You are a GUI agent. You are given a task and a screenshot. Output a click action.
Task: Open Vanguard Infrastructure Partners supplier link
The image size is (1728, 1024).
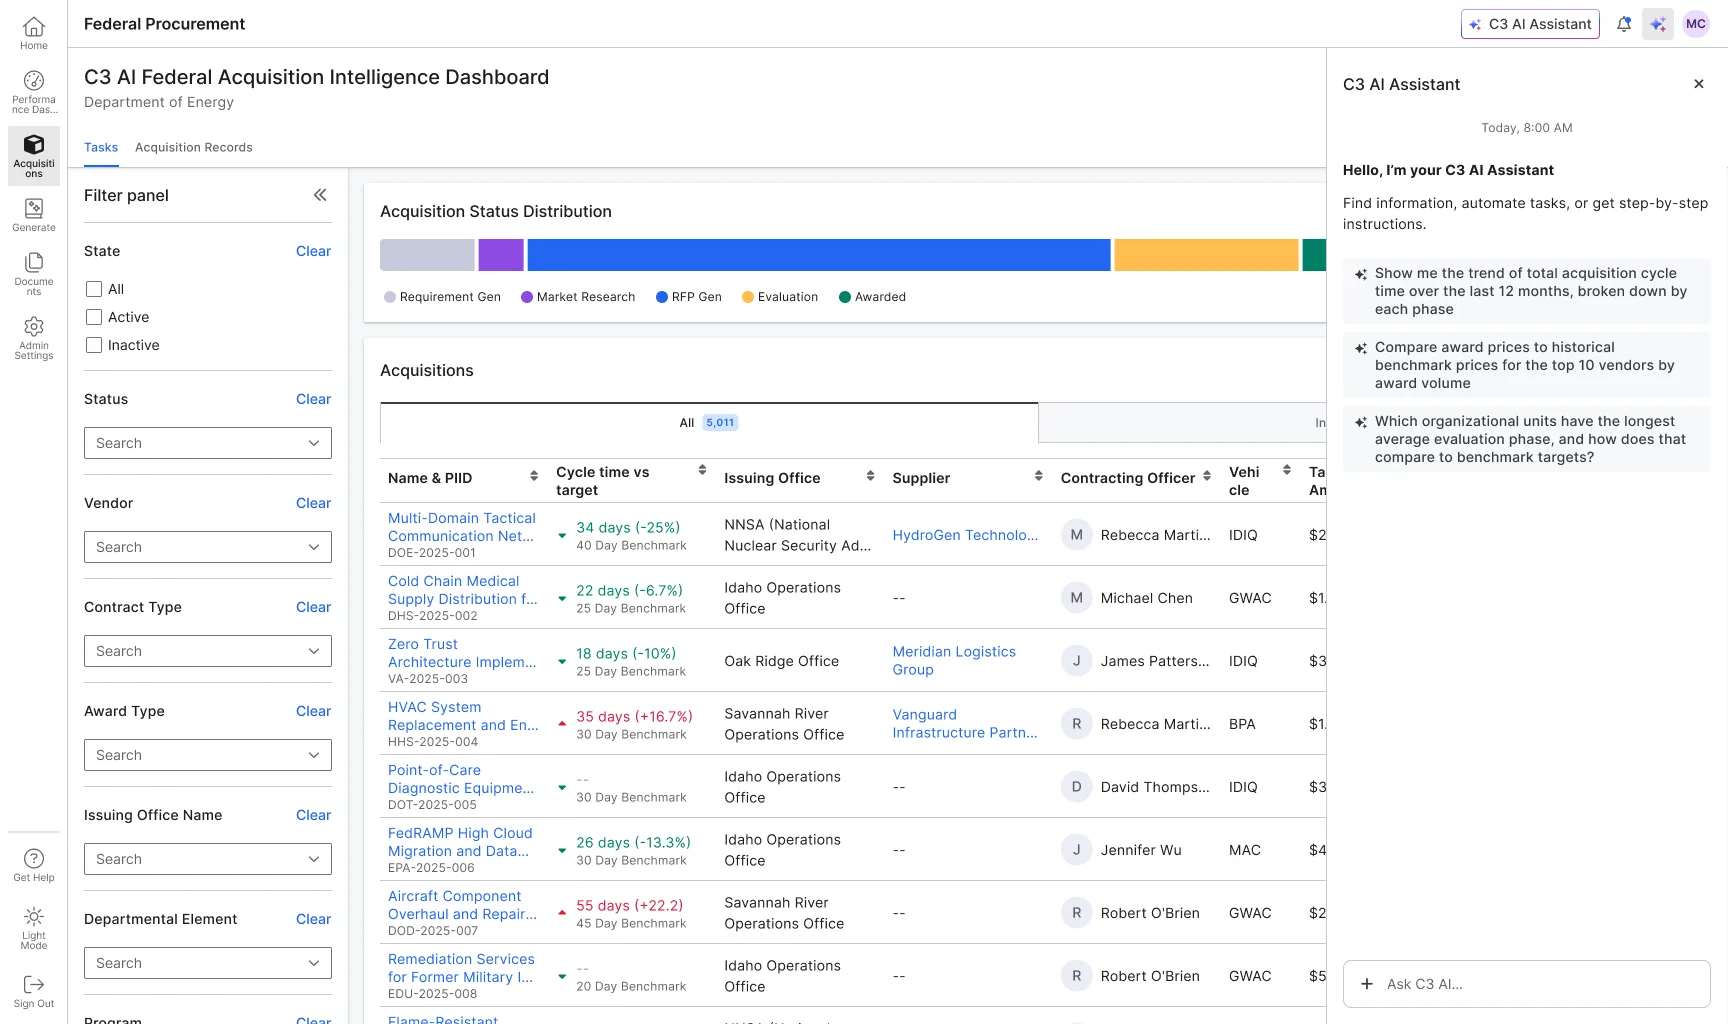965,723
